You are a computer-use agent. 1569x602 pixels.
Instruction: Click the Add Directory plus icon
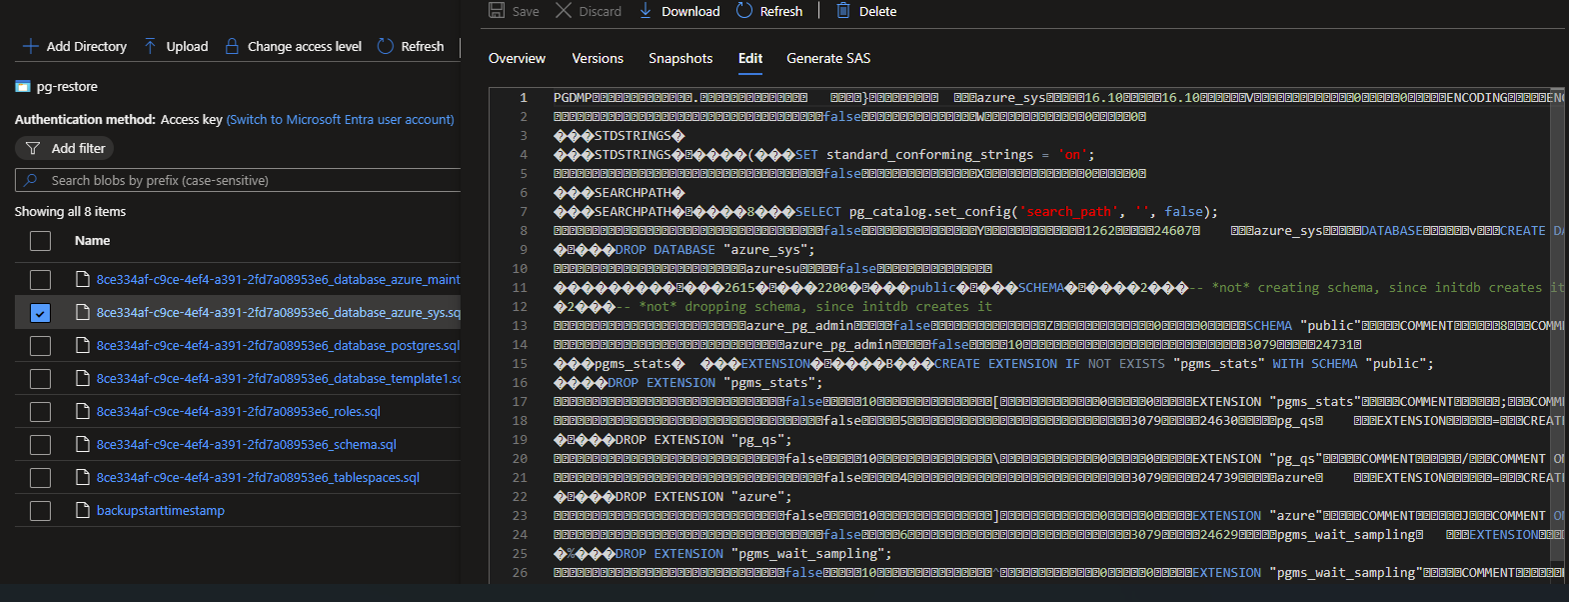pyautogui.click(x=30, y=46)
